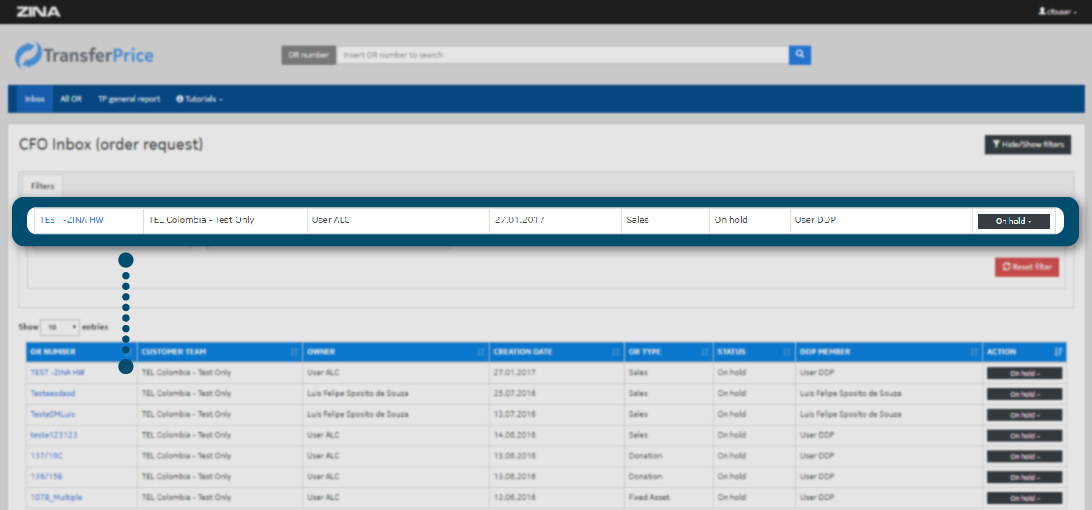Viewport: 1092px width, 510px height.
Task: Click the OR number search field
Action: pos(561,55)
